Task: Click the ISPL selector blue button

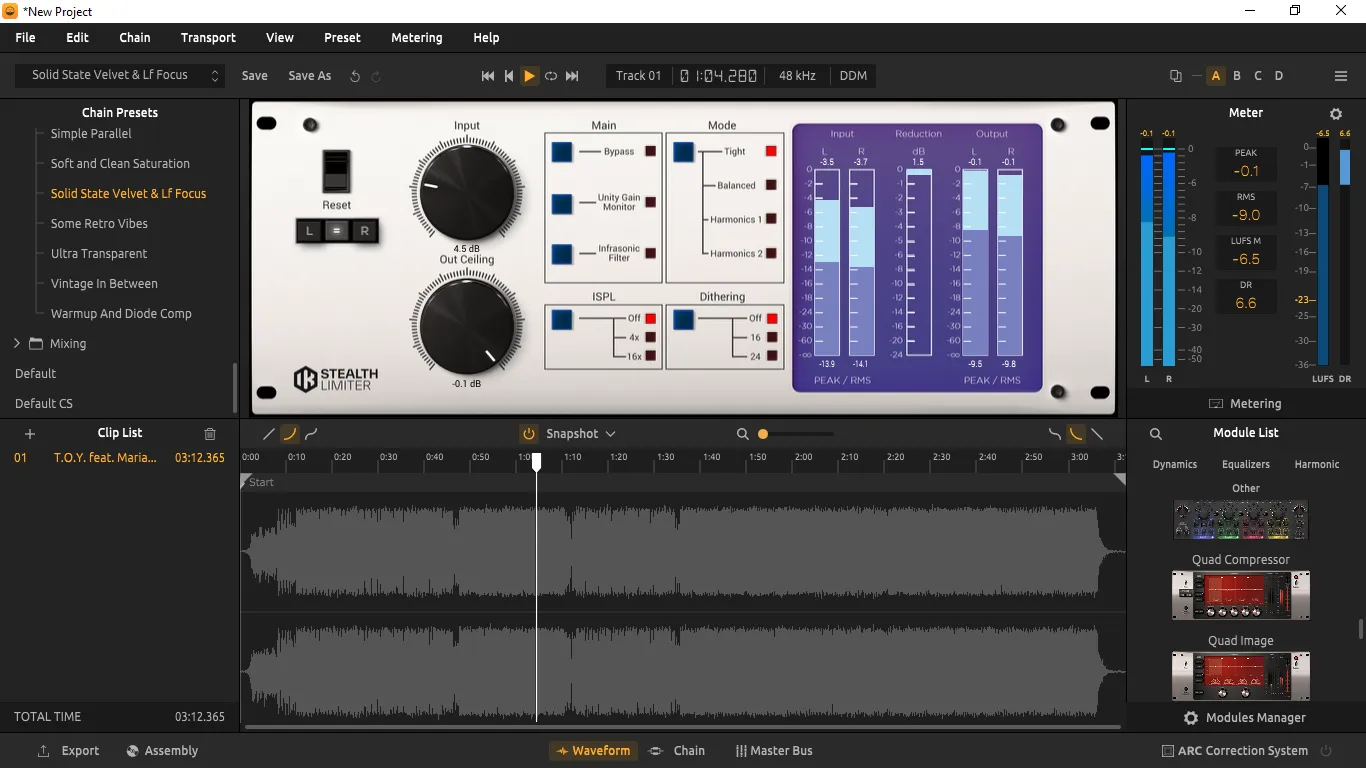Action: pyautogui.click(x=562, y=320)
